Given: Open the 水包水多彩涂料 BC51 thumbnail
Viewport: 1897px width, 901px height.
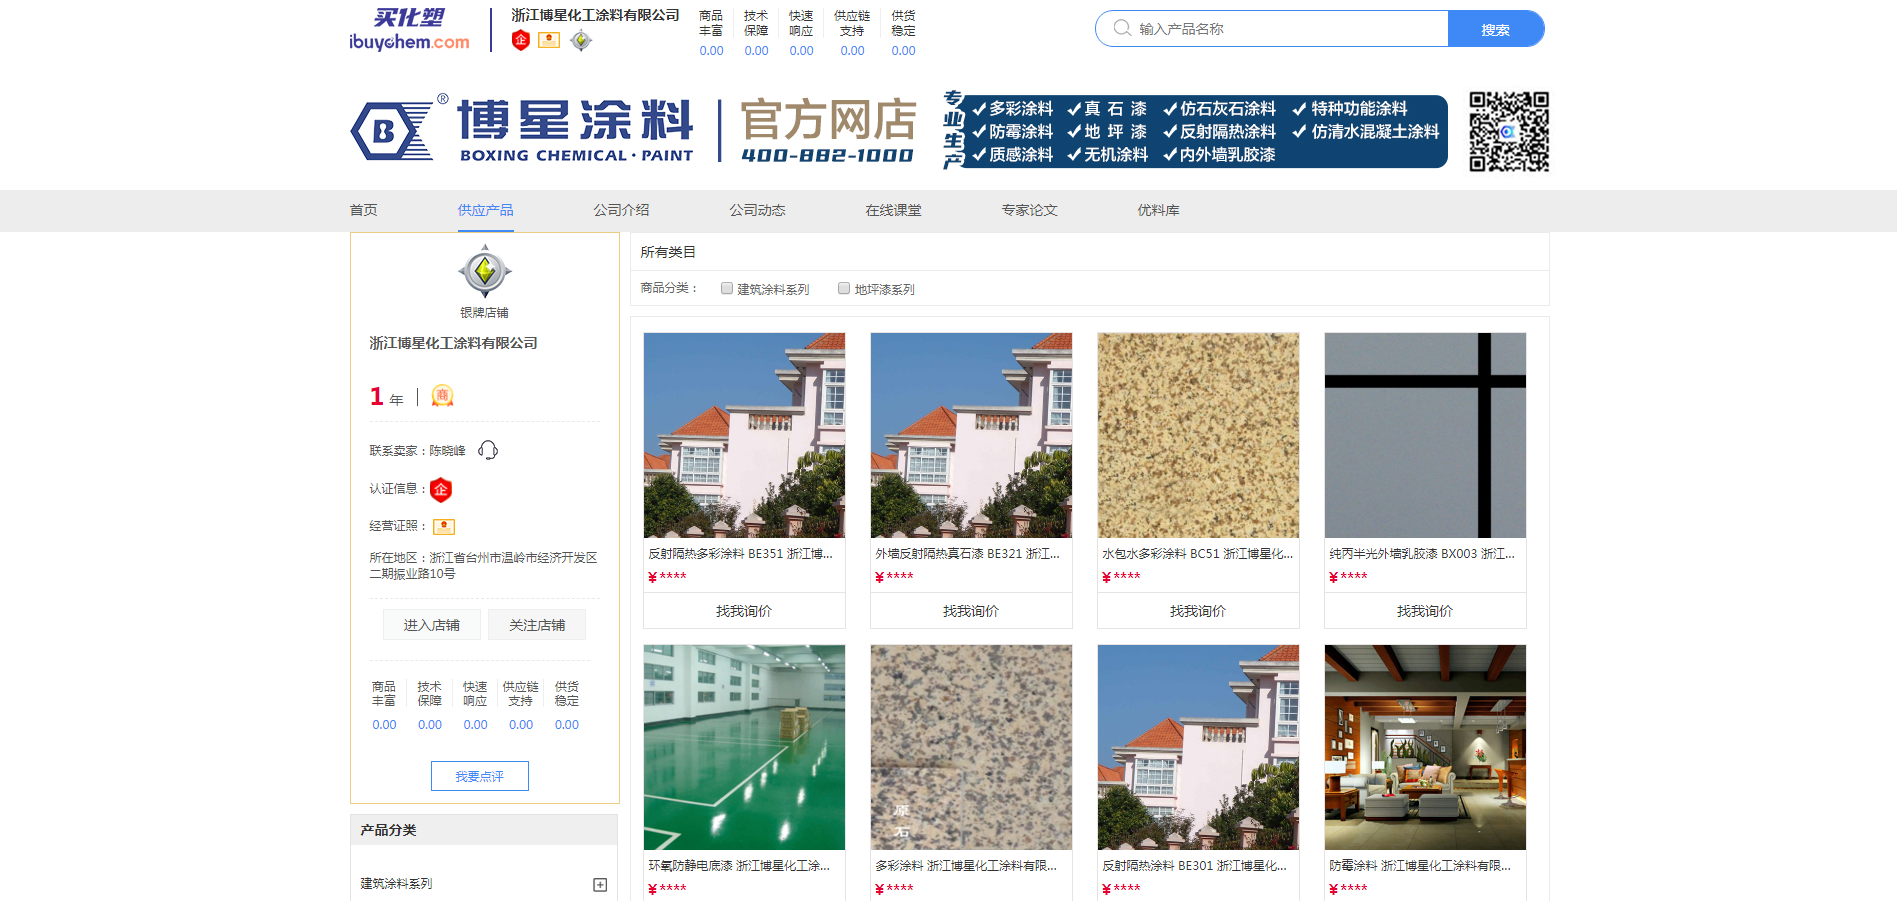Looking at the screenshot, I should [1198, 435].
